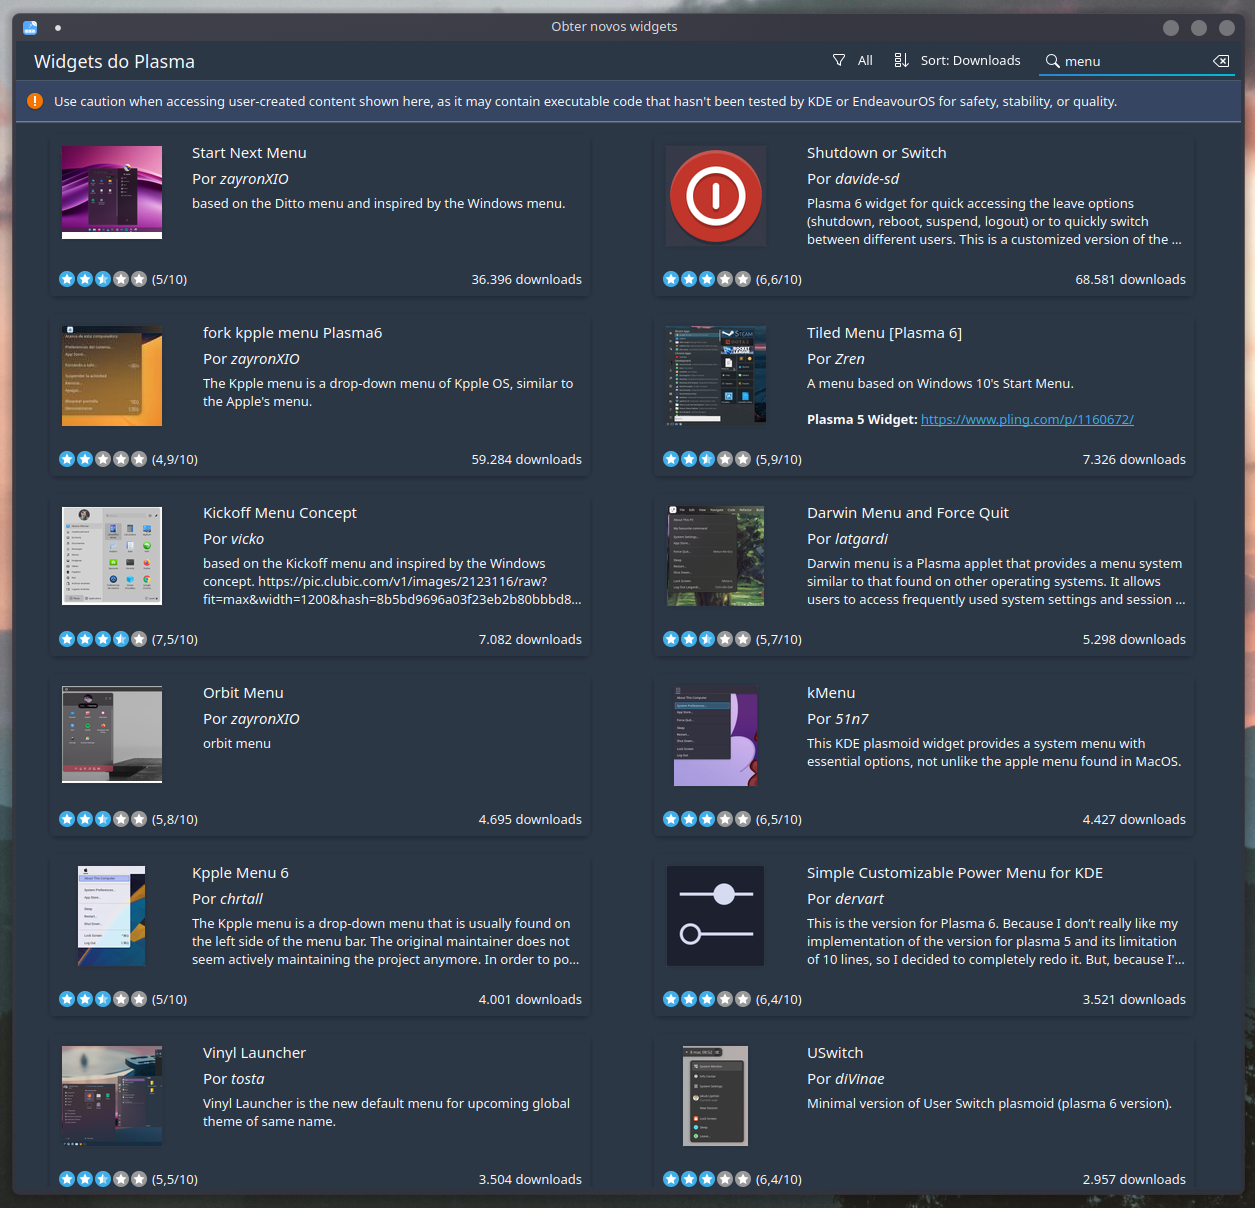Click the orange caution warning icon
This screenshot has width=1255, height=1208.
tap(35, 101)
